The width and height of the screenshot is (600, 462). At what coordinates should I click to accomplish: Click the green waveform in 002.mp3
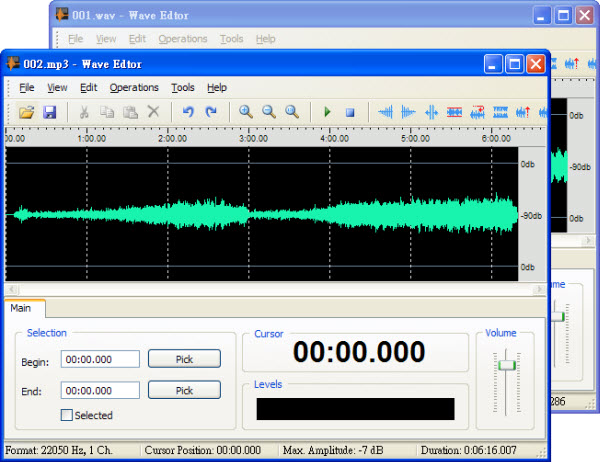pyautogui.click(x=264, y=214)
